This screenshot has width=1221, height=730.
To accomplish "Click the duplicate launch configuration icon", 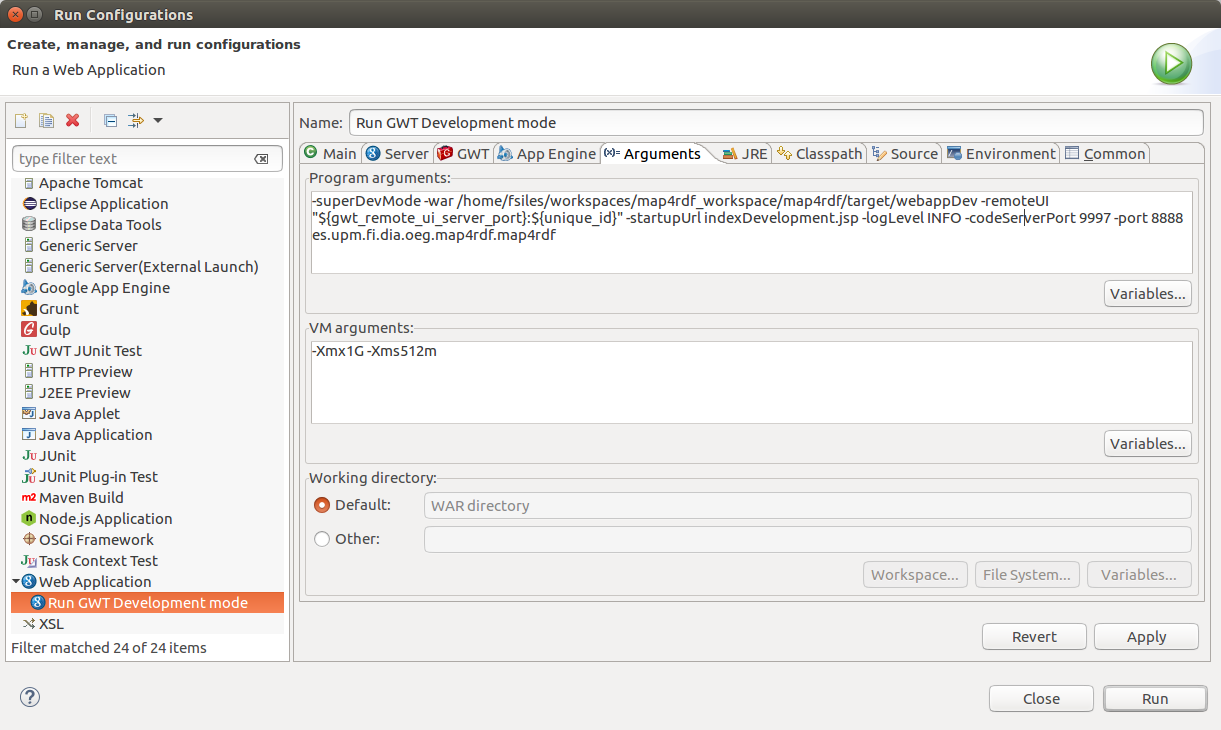I will pos(46,121).
